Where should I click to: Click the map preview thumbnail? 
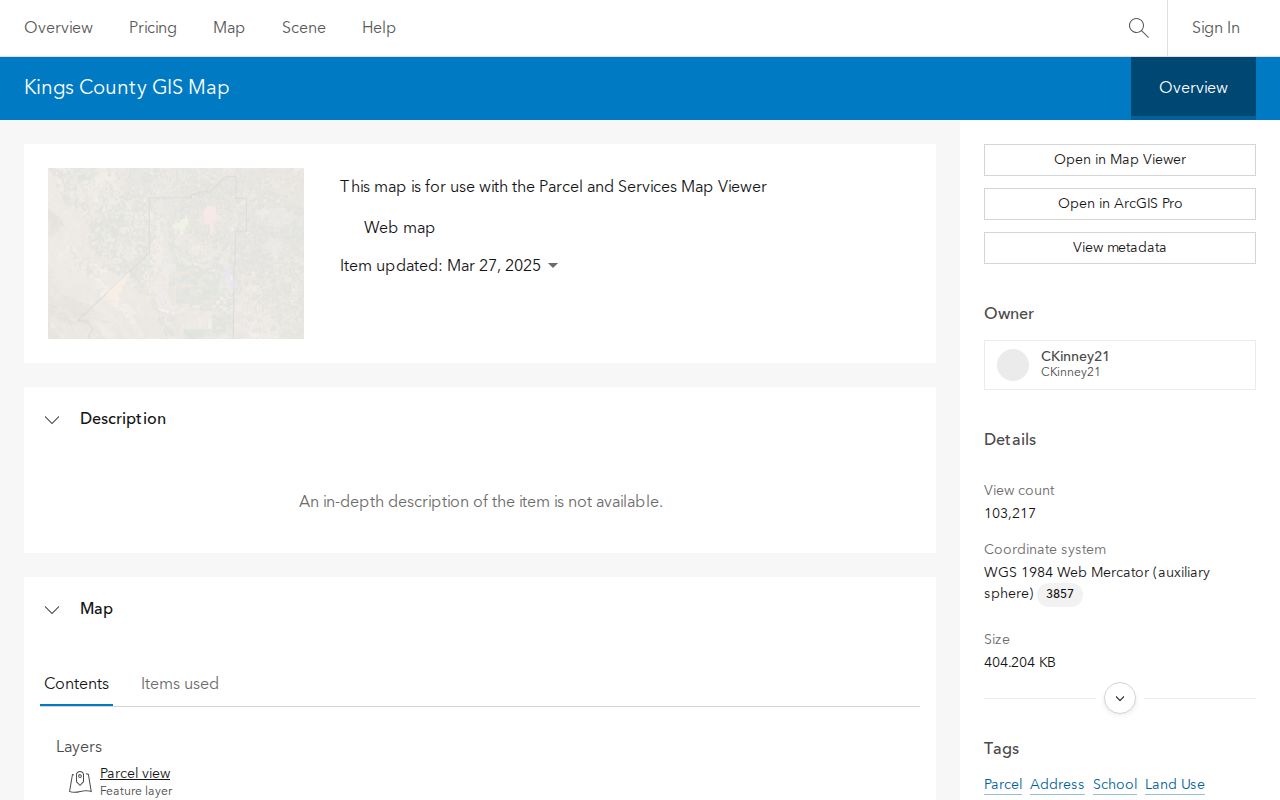click(x=176, y=253)
